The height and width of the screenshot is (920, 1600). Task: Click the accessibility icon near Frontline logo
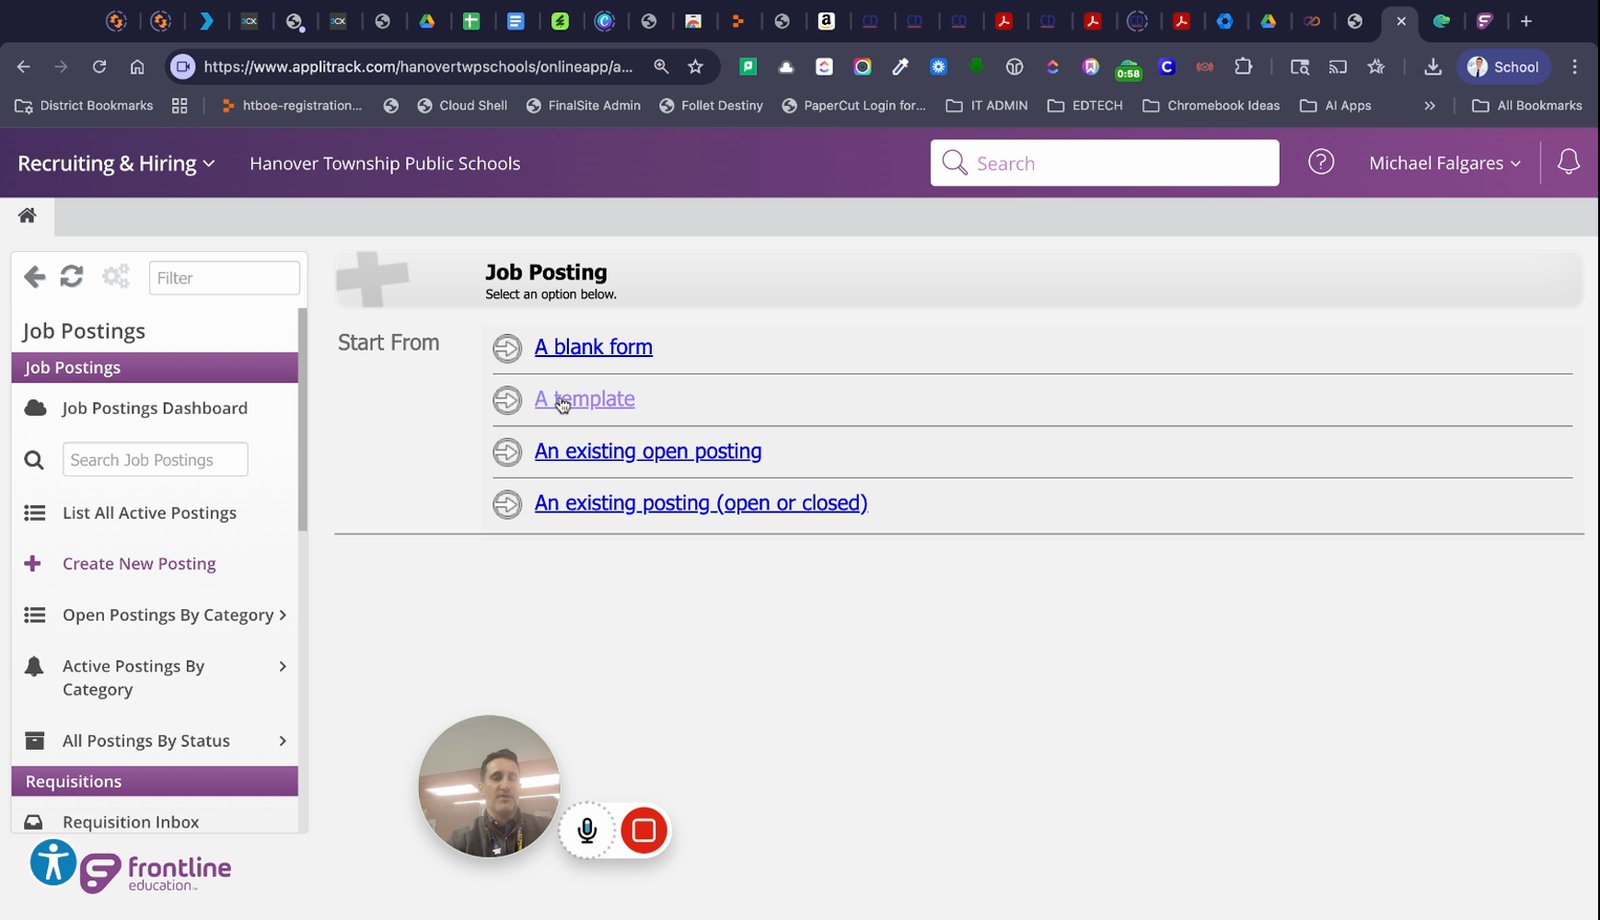pyautogui.click(x=53, y=863)
